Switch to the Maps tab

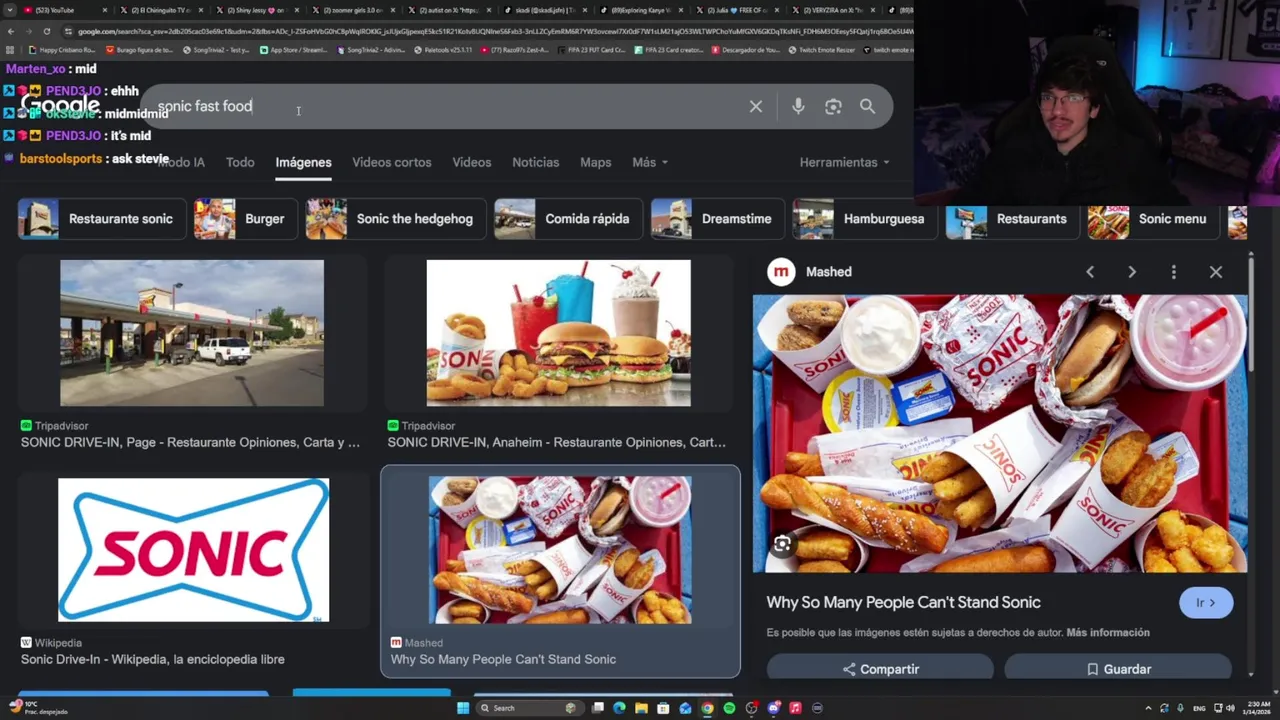pyautogui.click(x=596, y=162)
